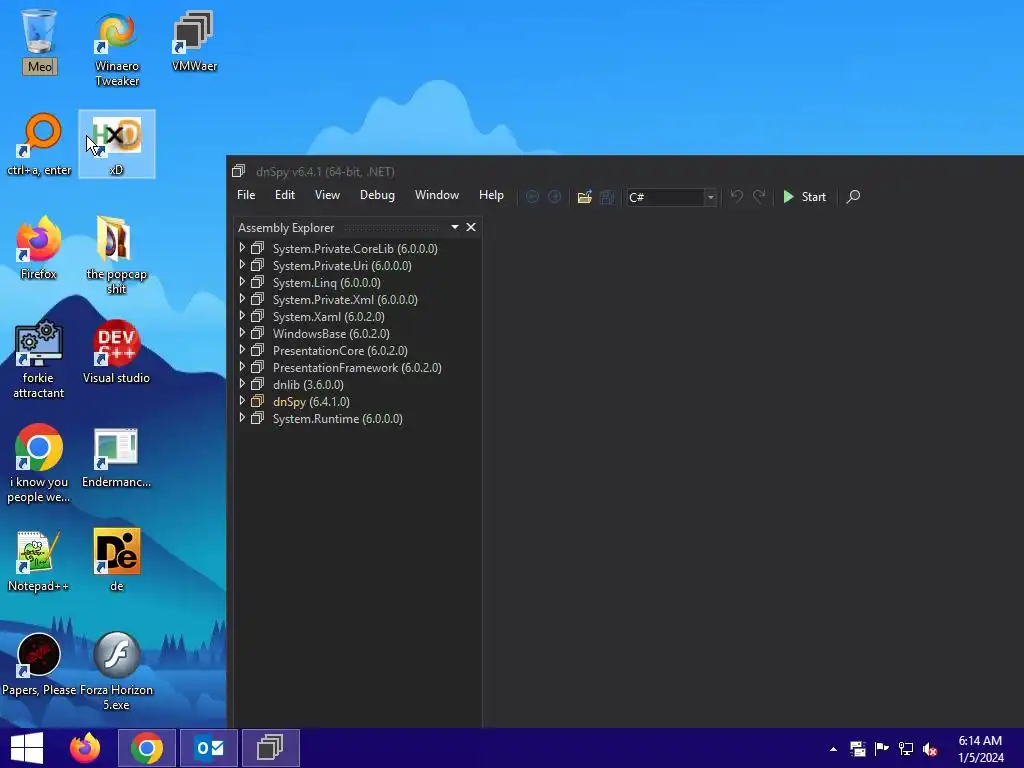Open the Debug menu

tap(377, 195)
